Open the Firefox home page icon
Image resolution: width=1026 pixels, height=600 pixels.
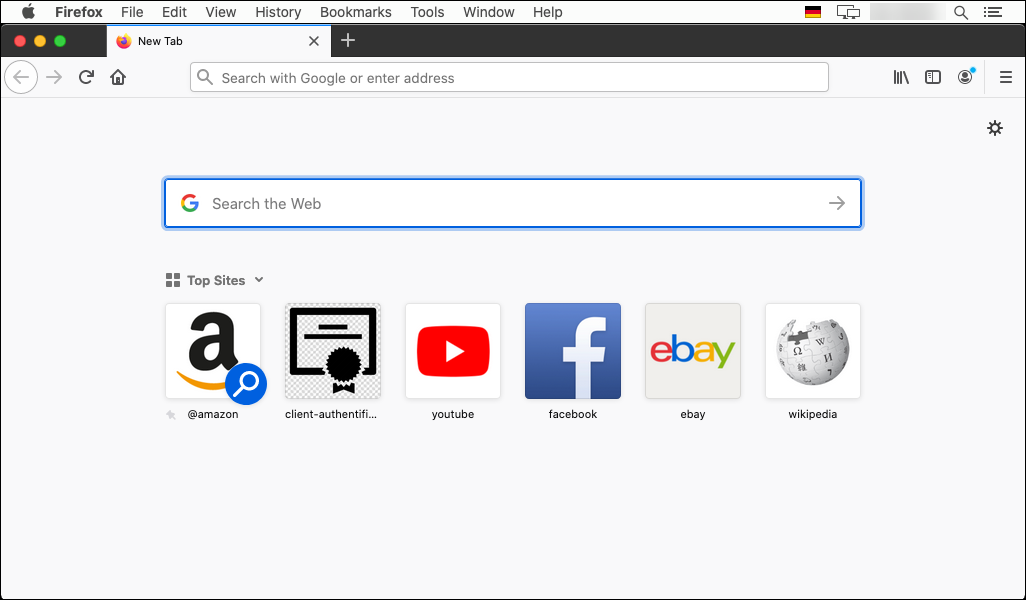[118, 77]
